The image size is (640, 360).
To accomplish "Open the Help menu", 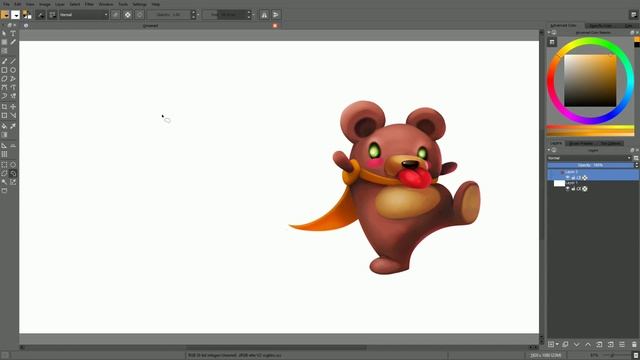I will (x=156, y=4).
